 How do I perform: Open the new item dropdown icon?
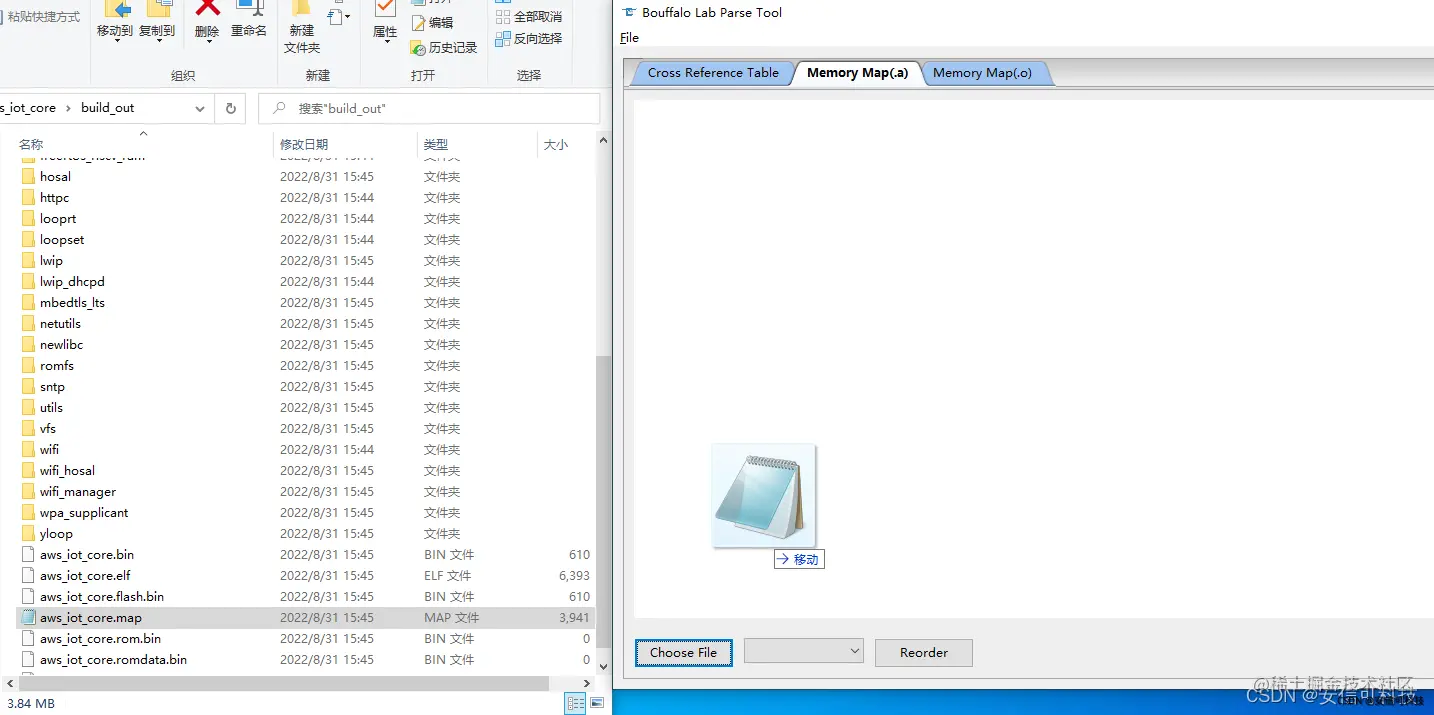339,17
